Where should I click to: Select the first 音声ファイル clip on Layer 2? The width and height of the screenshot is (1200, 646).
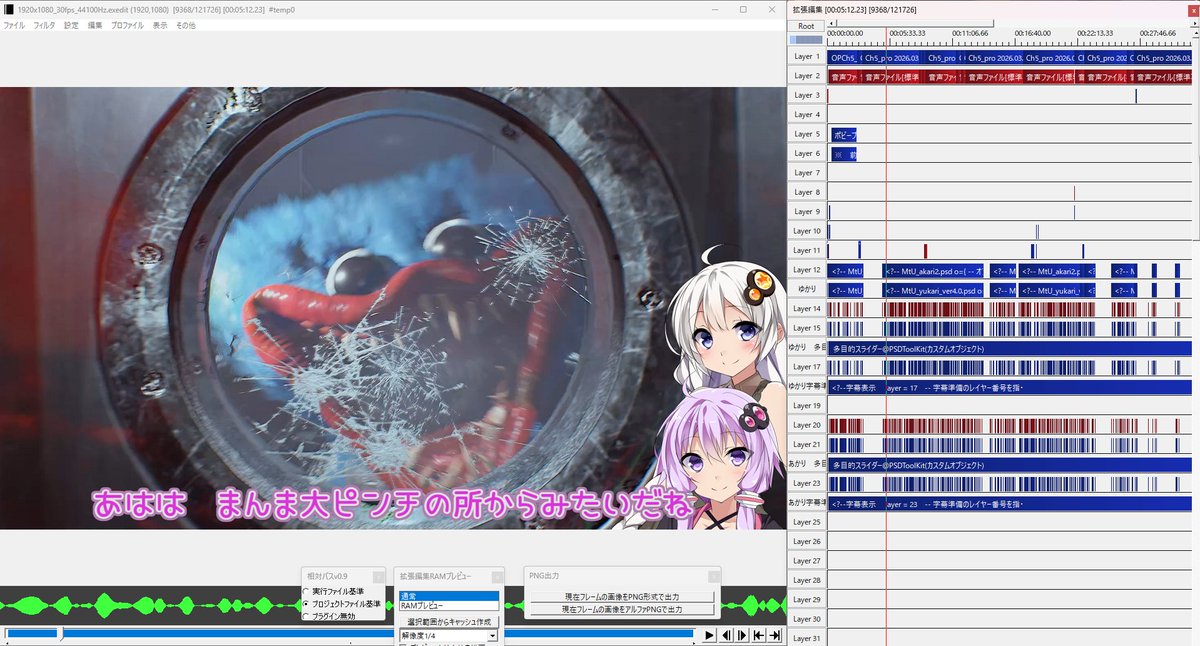tap(843, 76)
